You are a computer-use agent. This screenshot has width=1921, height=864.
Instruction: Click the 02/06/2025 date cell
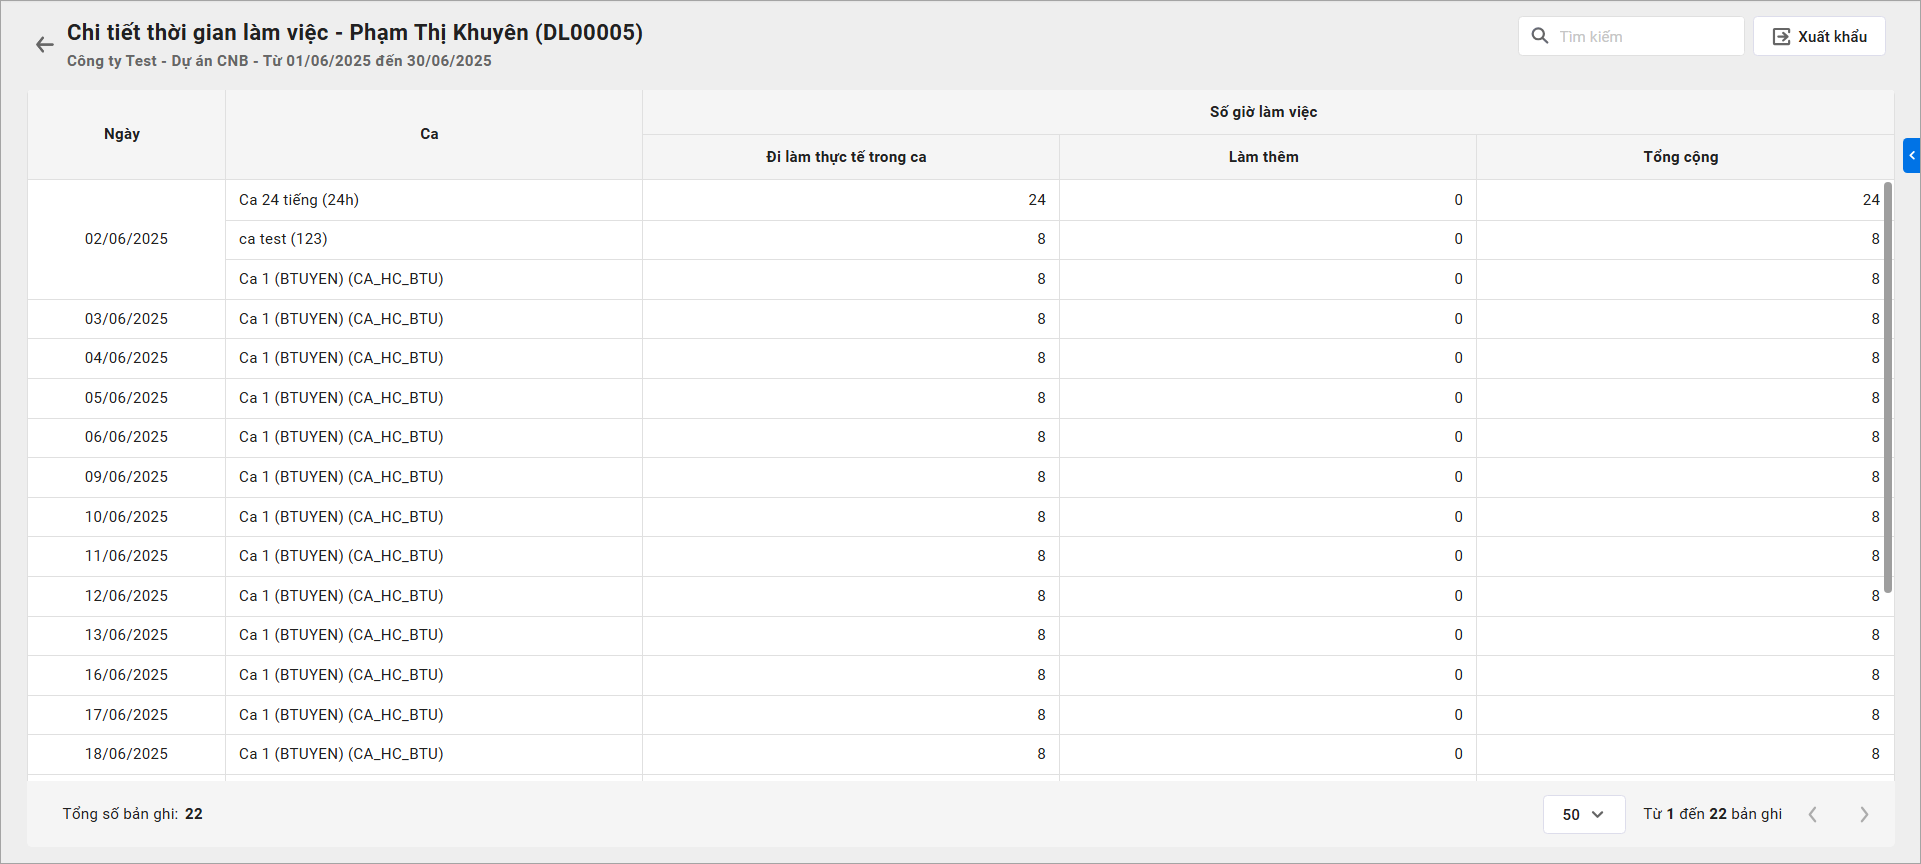tap(126, 239)
